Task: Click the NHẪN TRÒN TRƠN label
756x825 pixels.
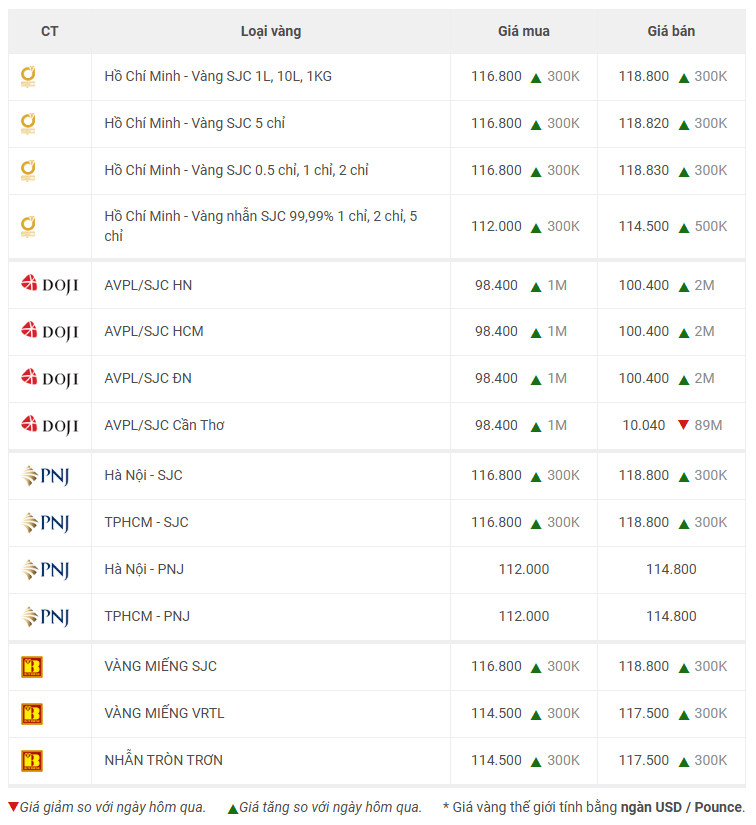Action: pos(164,760)
